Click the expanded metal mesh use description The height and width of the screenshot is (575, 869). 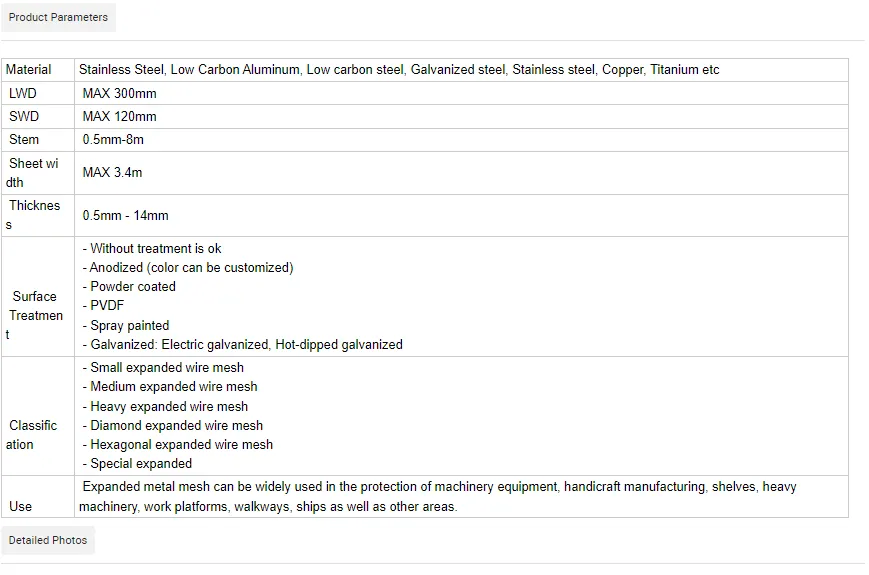click(x=439, y=497)
